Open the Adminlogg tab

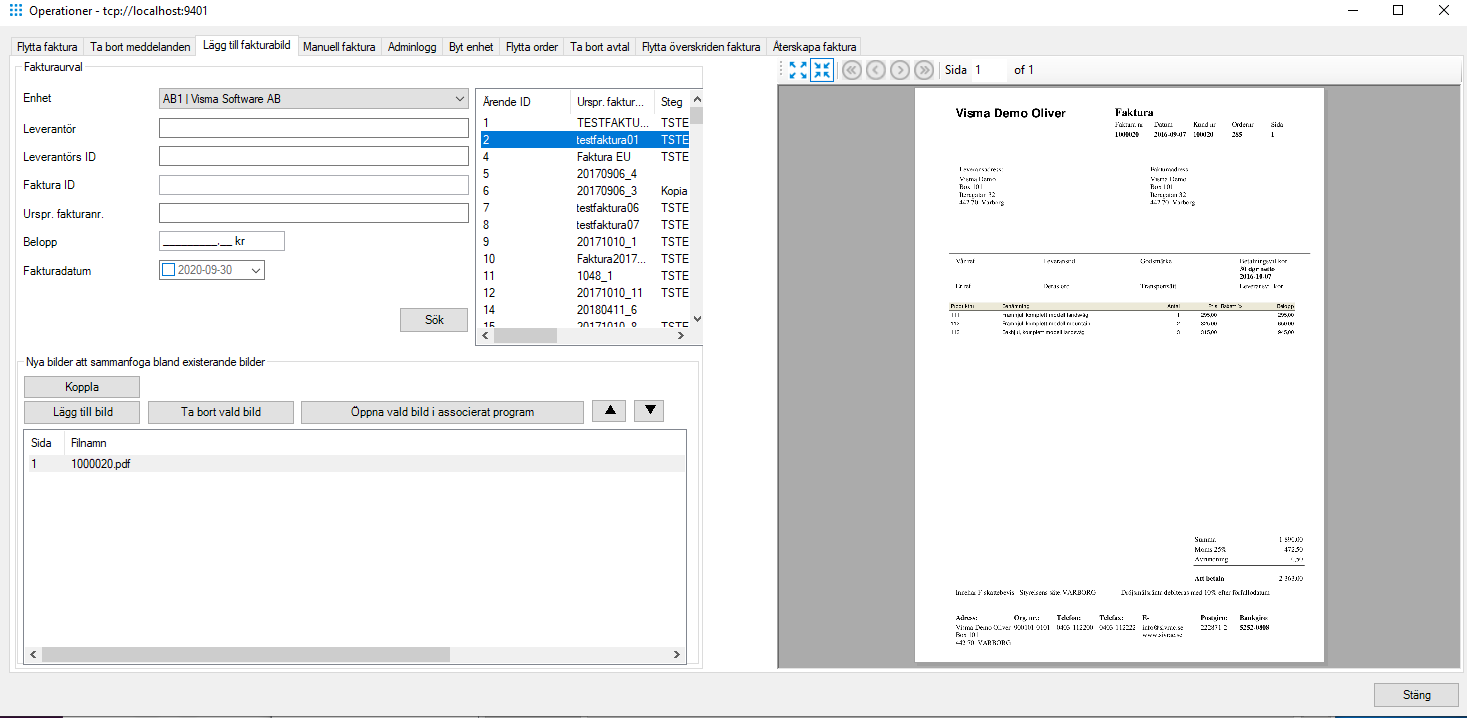(411, 46)
